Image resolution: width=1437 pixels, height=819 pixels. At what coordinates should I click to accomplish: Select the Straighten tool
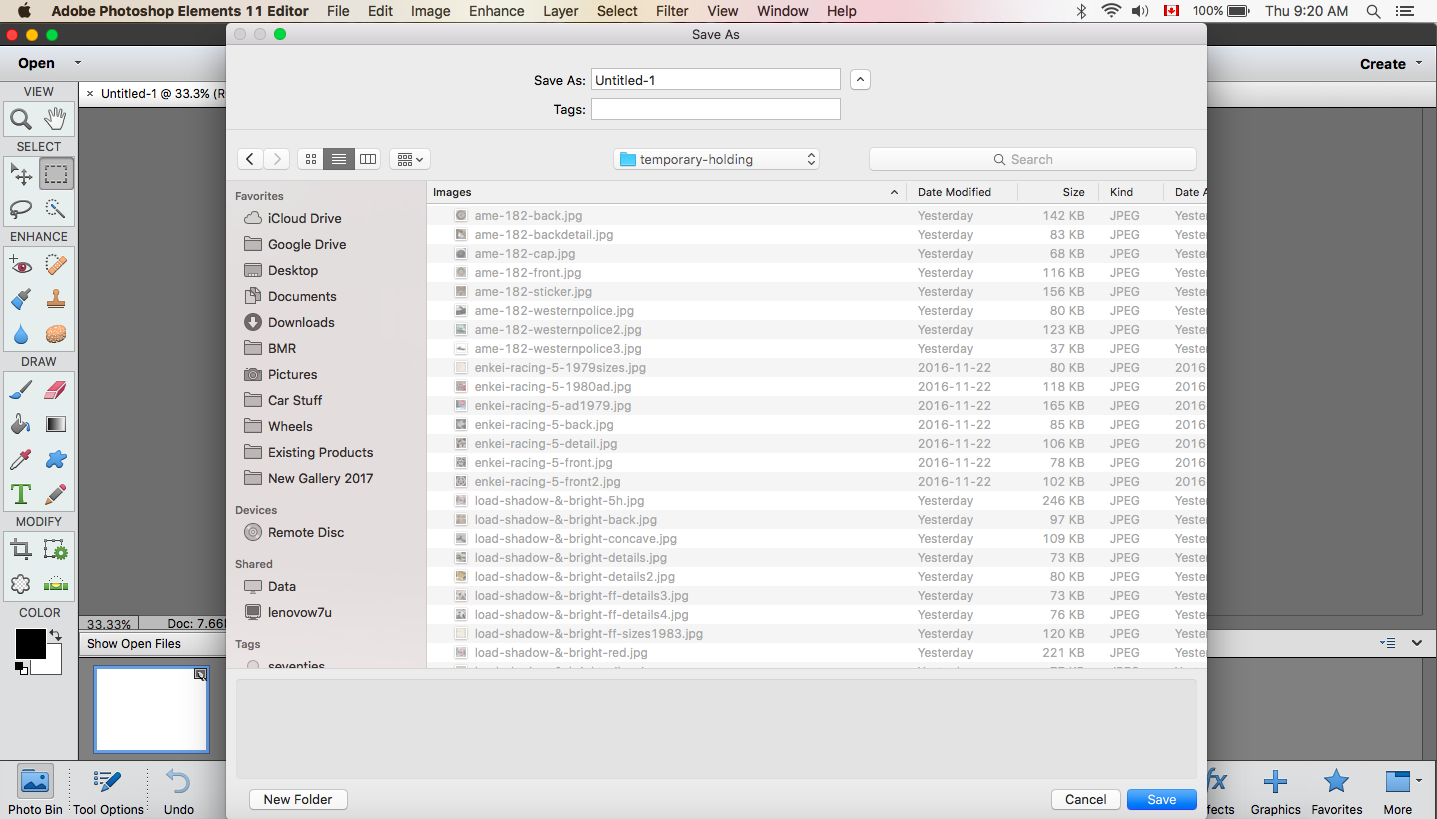click(56, 584)
